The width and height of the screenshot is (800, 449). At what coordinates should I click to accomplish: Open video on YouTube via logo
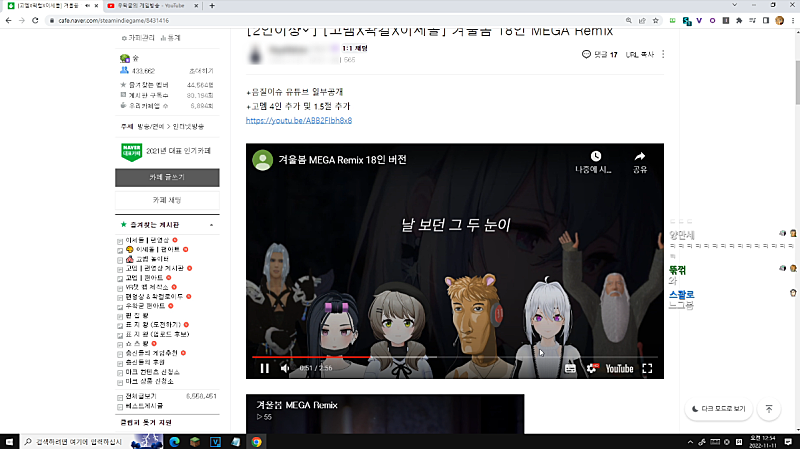tap(619, 368)
